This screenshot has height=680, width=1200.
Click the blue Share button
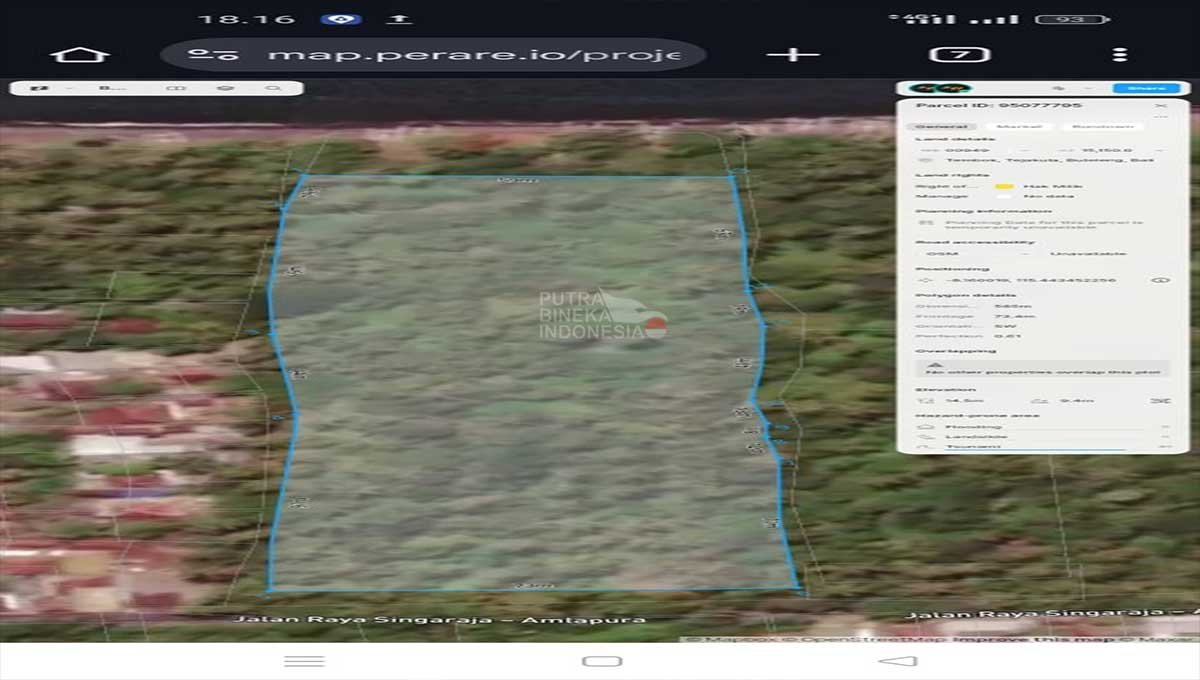click(x=1146, y=88)
